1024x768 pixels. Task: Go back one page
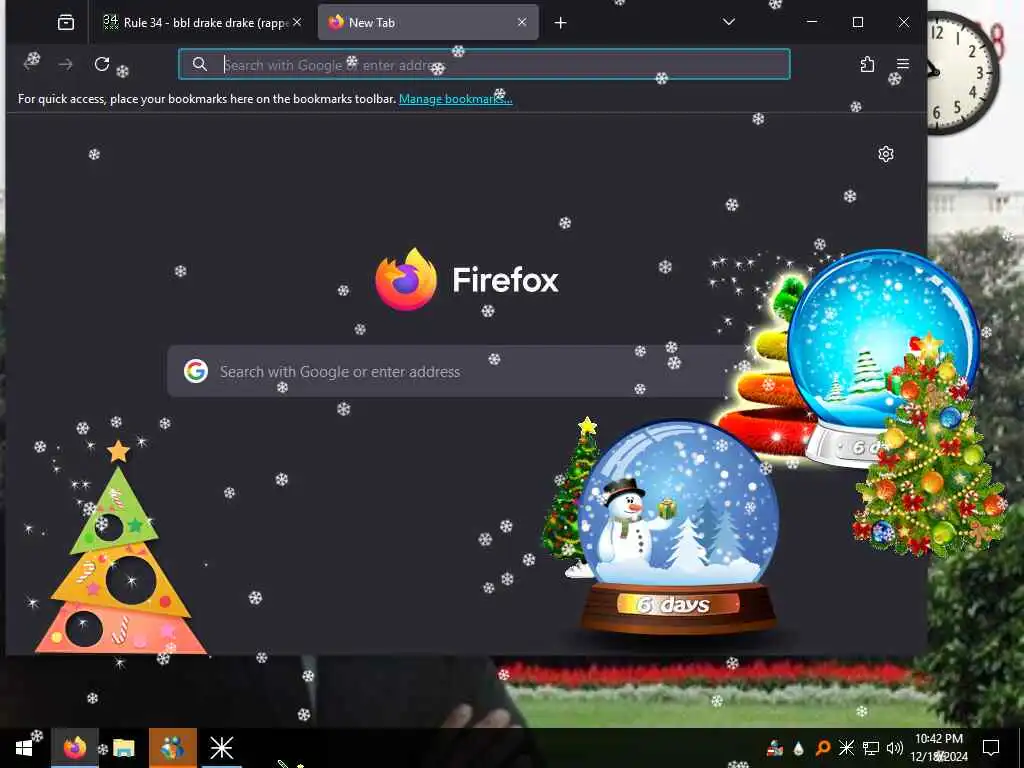coord(31,63)
